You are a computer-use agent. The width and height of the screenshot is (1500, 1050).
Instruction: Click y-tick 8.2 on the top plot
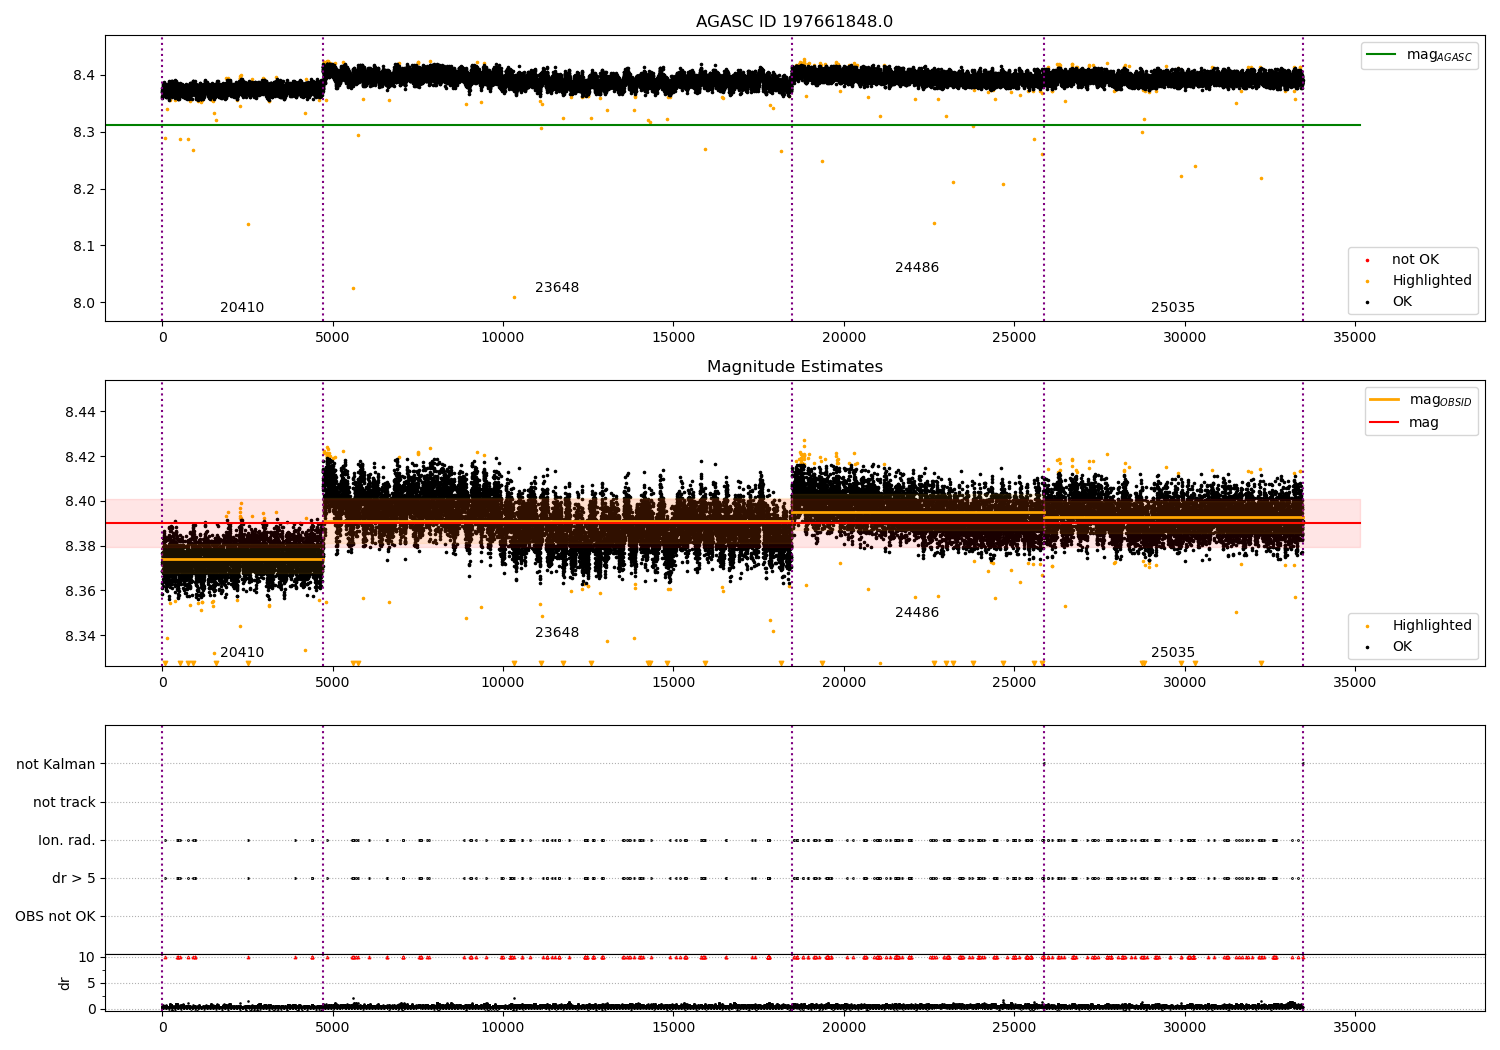tap(82, 189)
